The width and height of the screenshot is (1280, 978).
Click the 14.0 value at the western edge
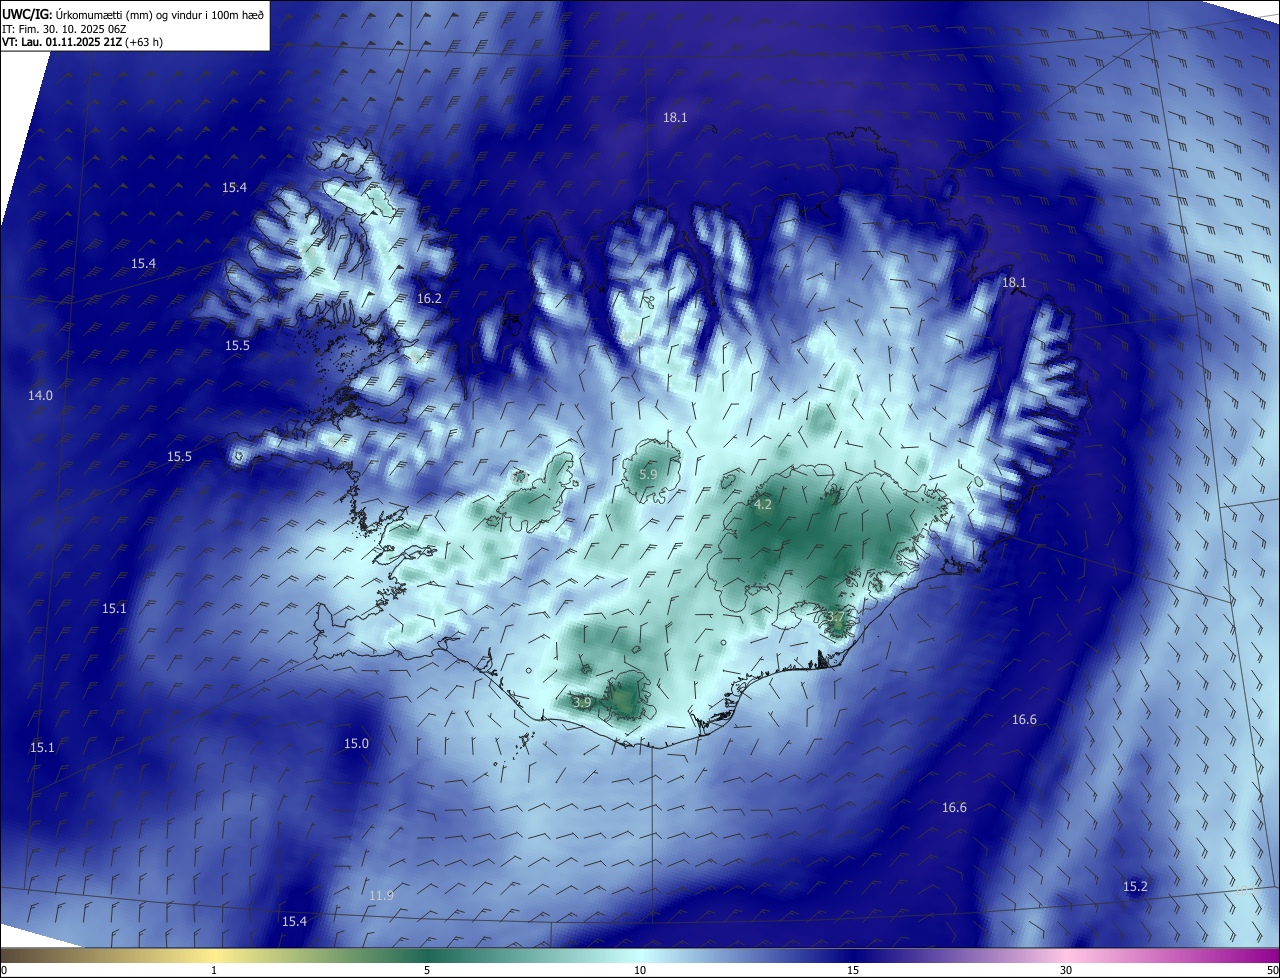point(40,396)
